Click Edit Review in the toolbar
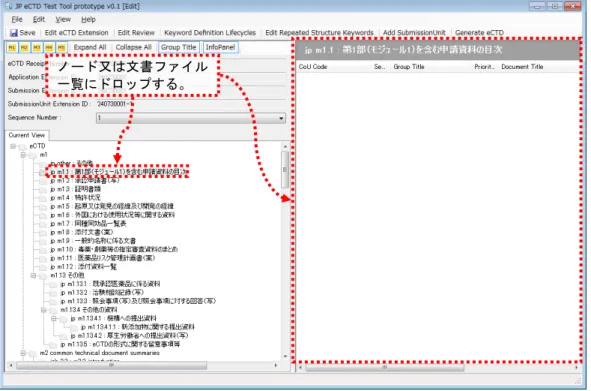The height and width of the screenshot is (391, 591). (136, 33)
